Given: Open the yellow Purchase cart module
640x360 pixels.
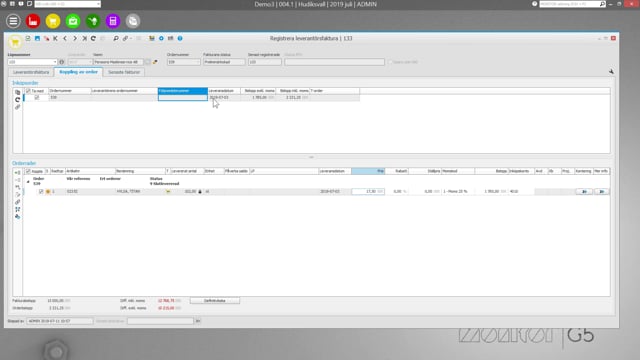Looking at the screenshot, I should (53, 21).
